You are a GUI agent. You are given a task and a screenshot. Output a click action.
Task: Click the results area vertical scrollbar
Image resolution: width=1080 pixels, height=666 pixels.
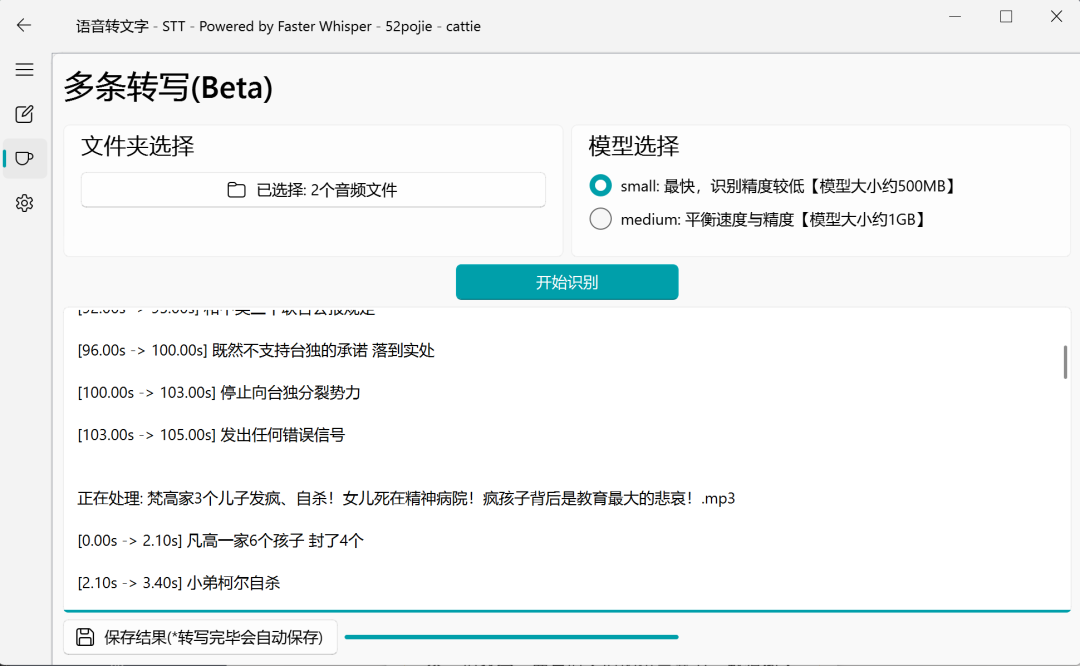[1065, 362]
